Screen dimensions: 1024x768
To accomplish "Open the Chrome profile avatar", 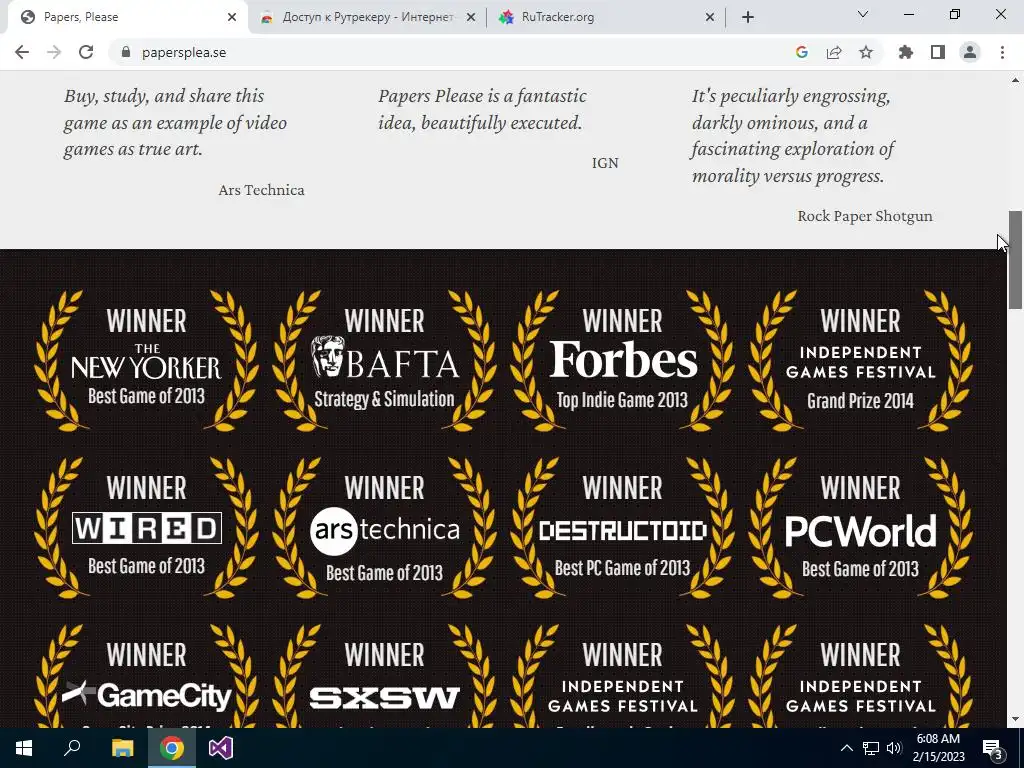I will click(970, 52).
